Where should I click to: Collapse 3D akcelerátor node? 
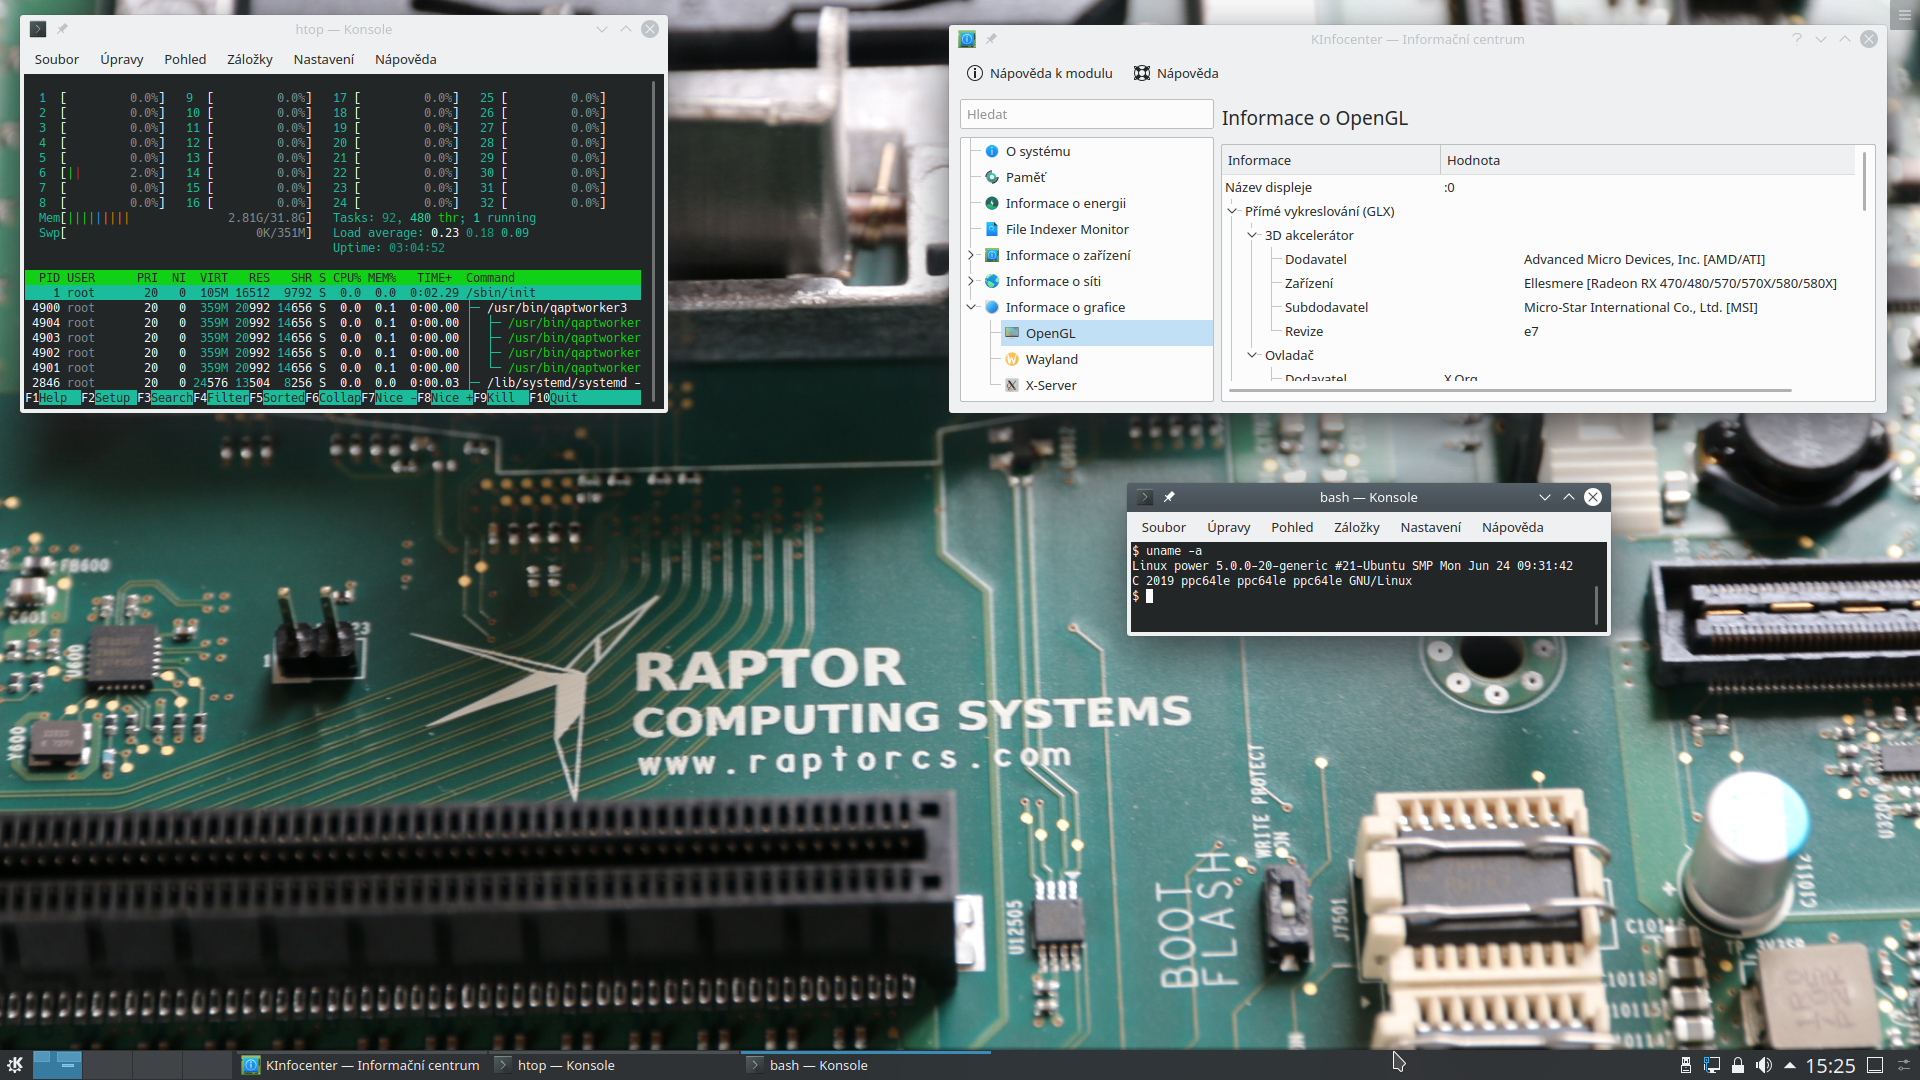click(1252, 235)
